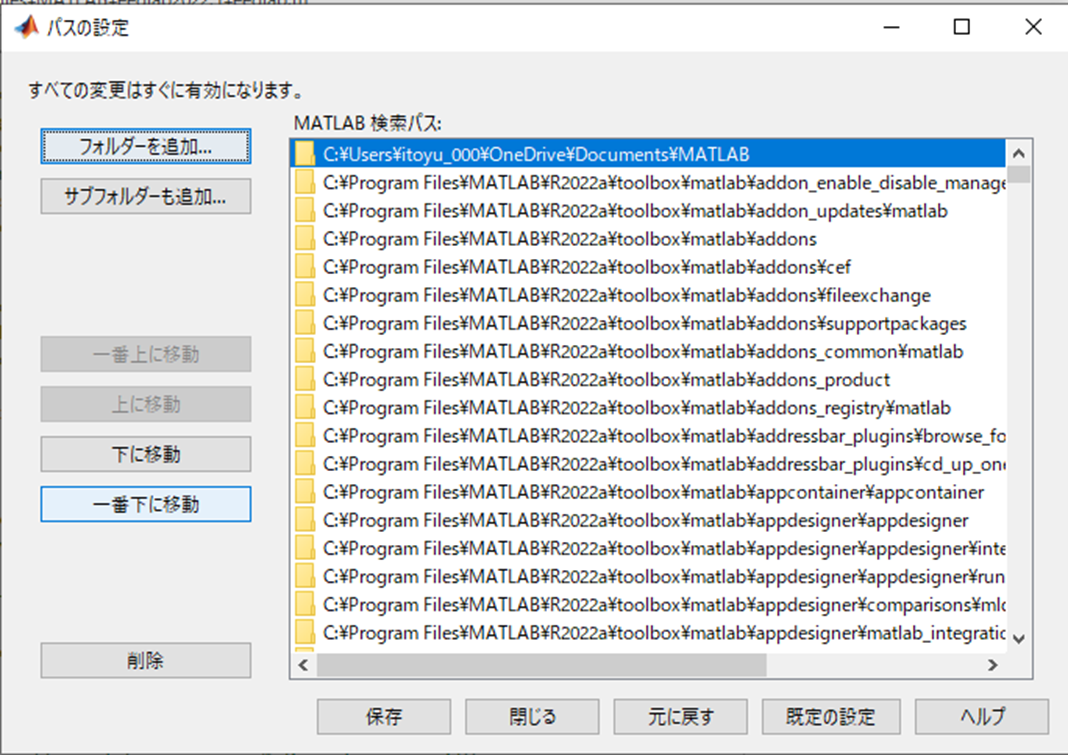Click folder icon of addons_common\matlab row

click(304, 351)
